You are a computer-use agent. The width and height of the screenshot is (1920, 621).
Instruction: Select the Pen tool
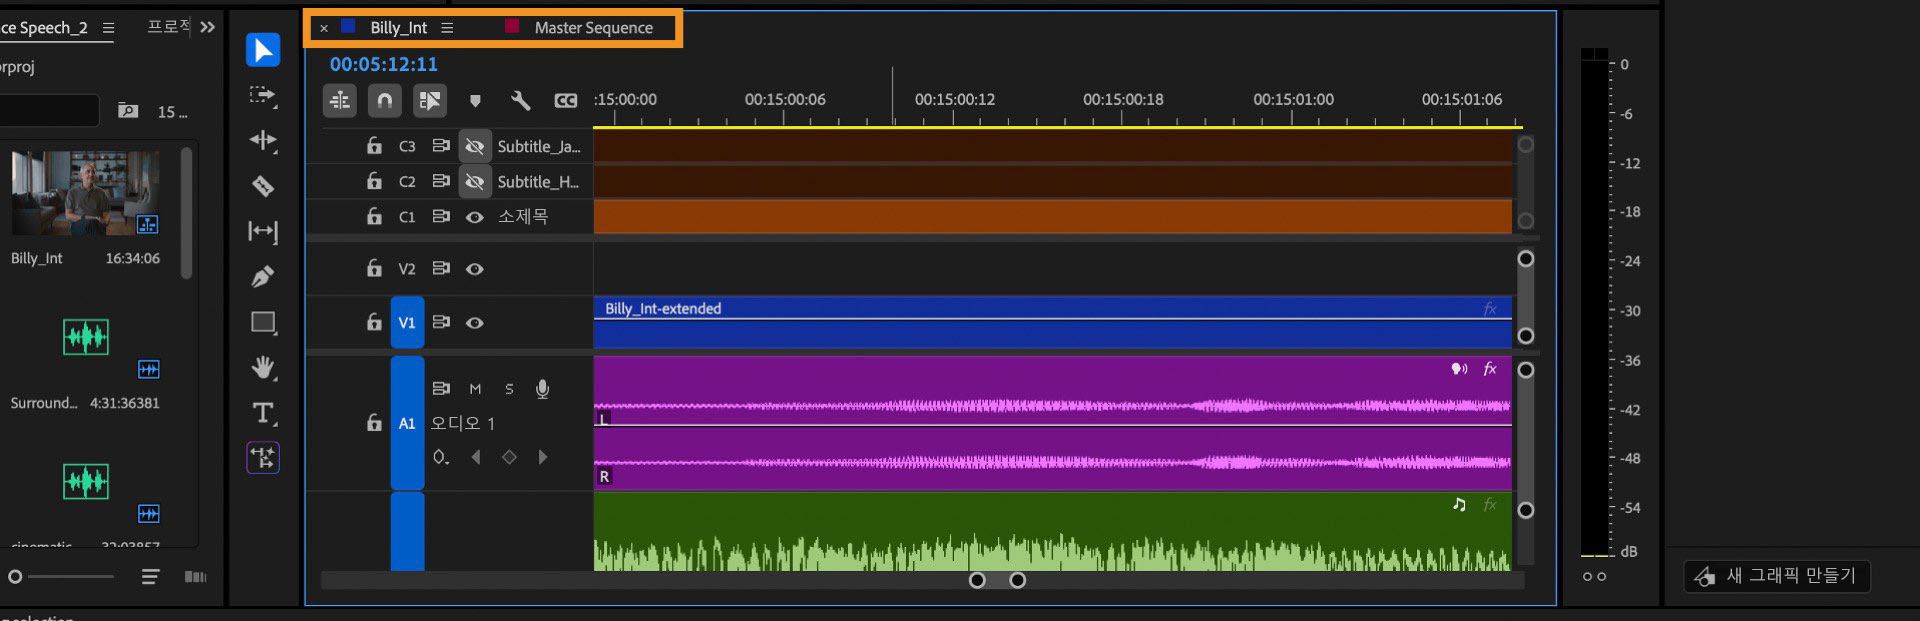263,277
